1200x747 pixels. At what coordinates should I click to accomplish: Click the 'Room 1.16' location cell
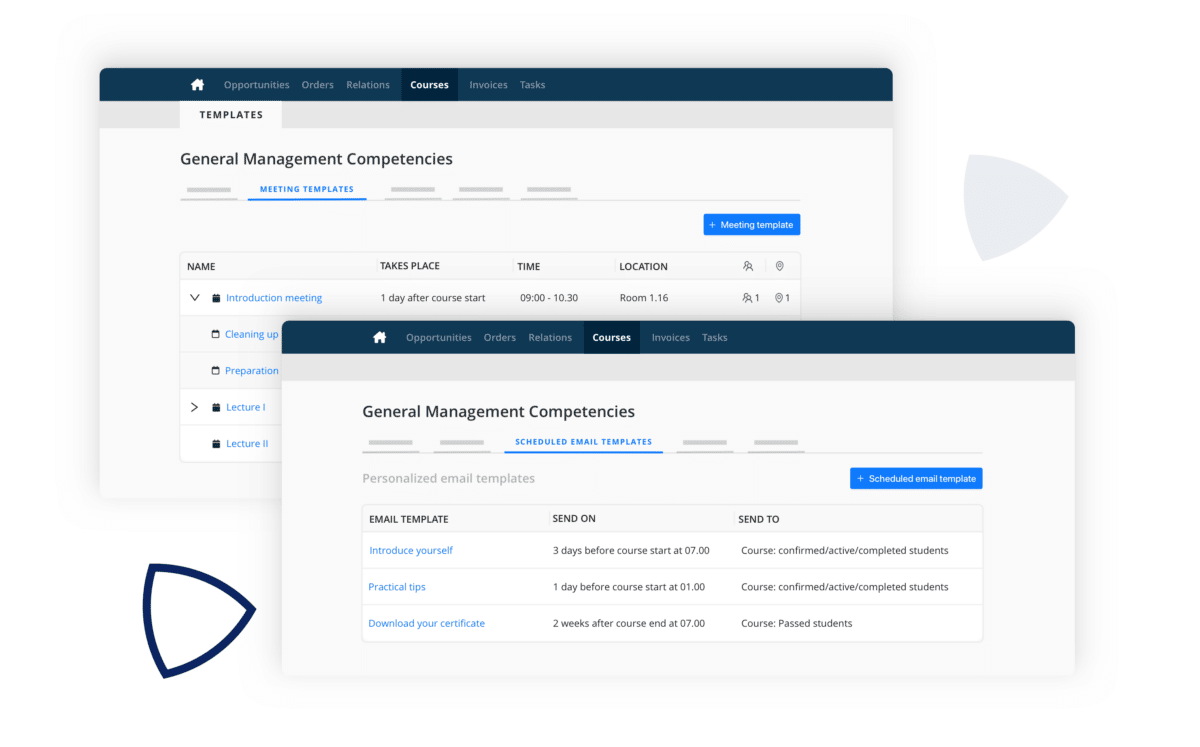point(644,298)
